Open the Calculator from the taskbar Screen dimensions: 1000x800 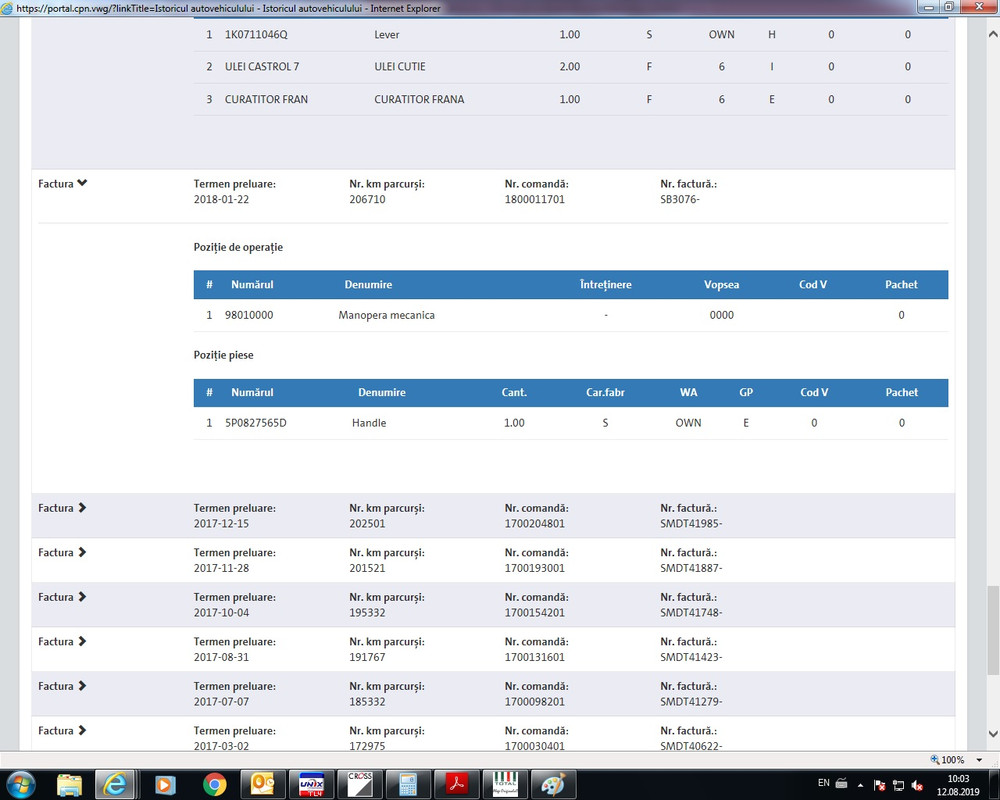click(408, 784)
